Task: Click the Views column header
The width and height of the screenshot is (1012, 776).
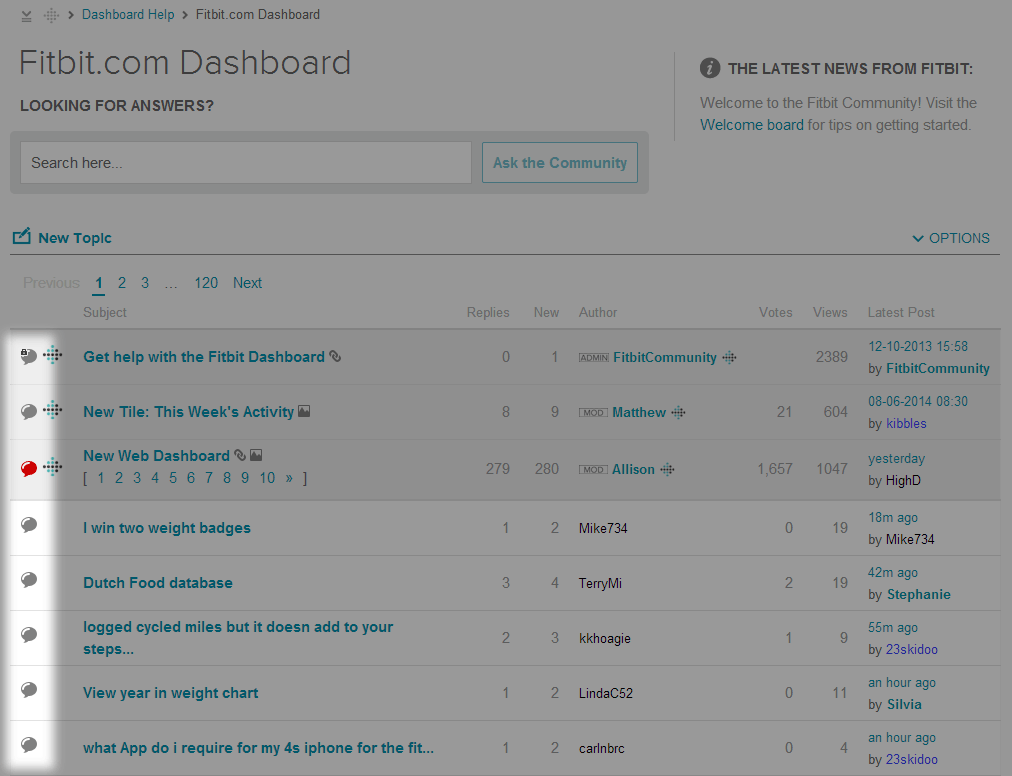Action: (830, 312)
